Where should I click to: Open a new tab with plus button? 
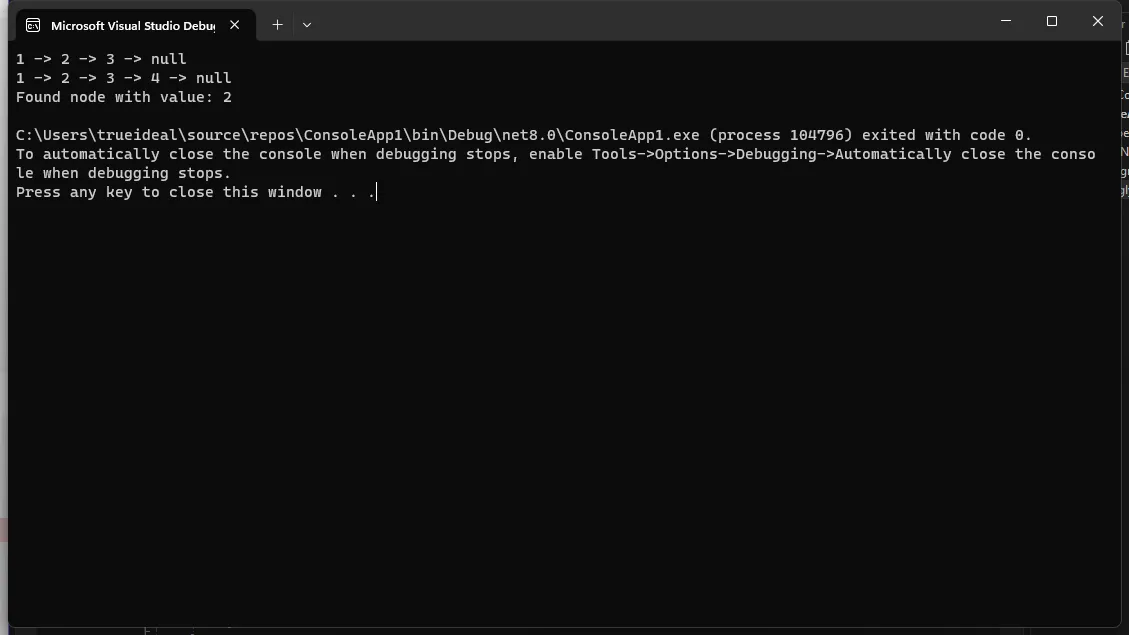[277, 25]
